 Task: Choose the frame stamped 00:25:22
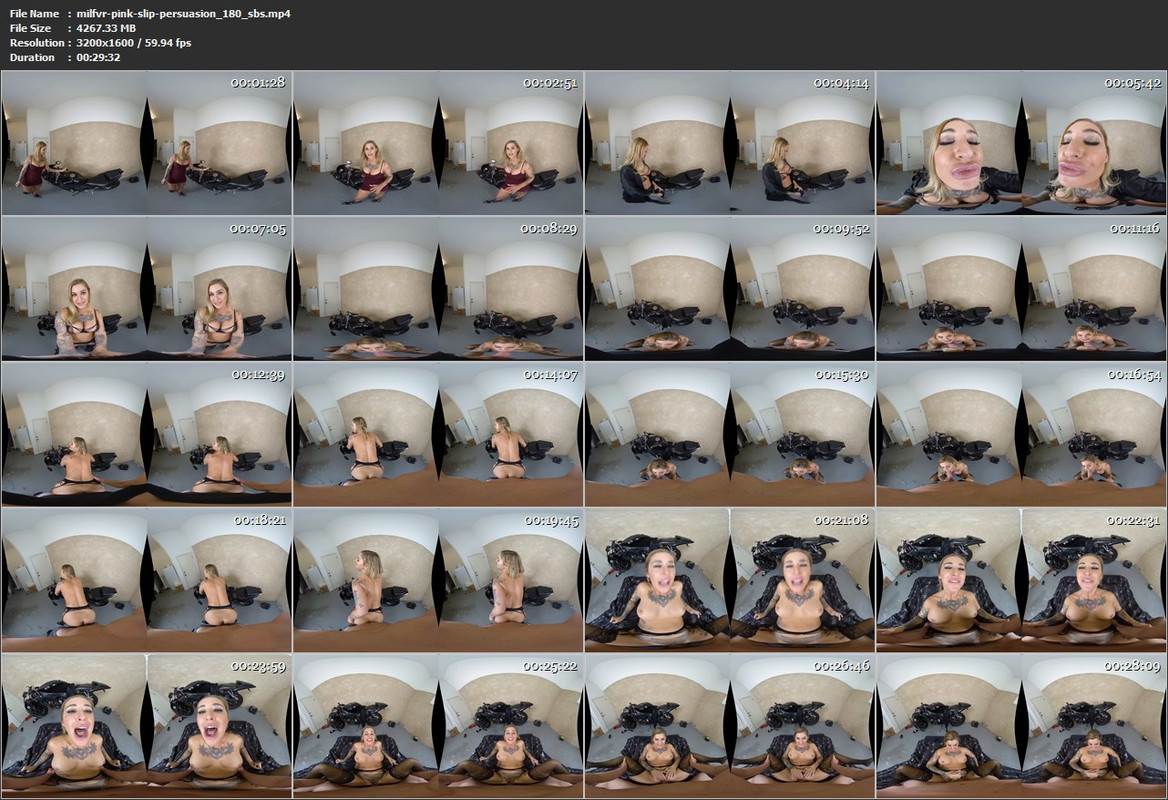438,727
